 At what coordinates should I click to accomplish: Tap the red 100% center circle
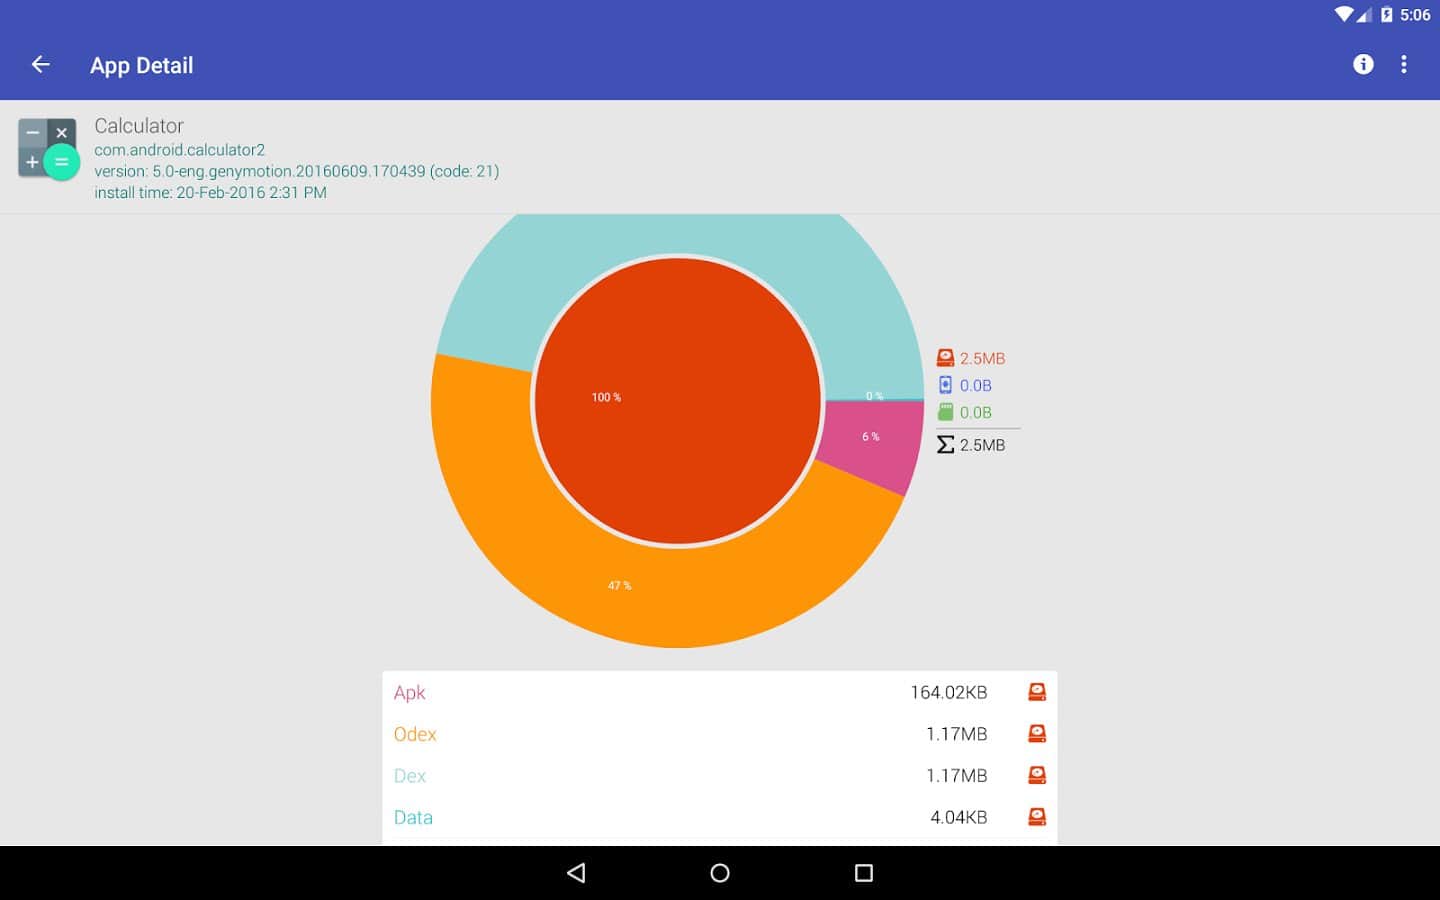point(678,400)
